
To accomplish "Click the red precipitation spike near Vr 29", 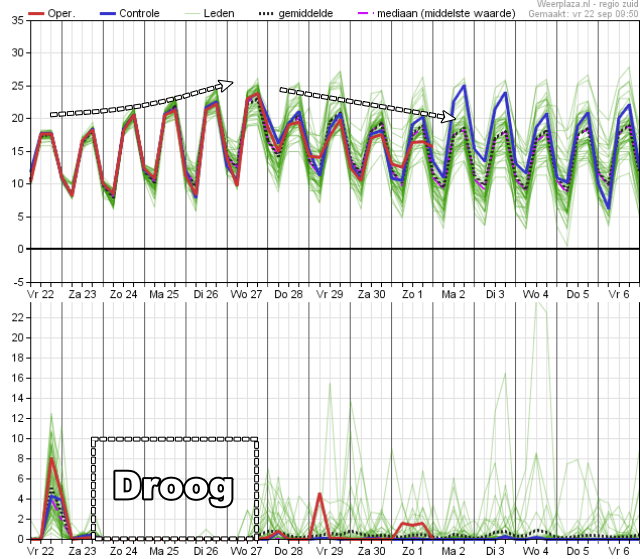I will (319, 494).
